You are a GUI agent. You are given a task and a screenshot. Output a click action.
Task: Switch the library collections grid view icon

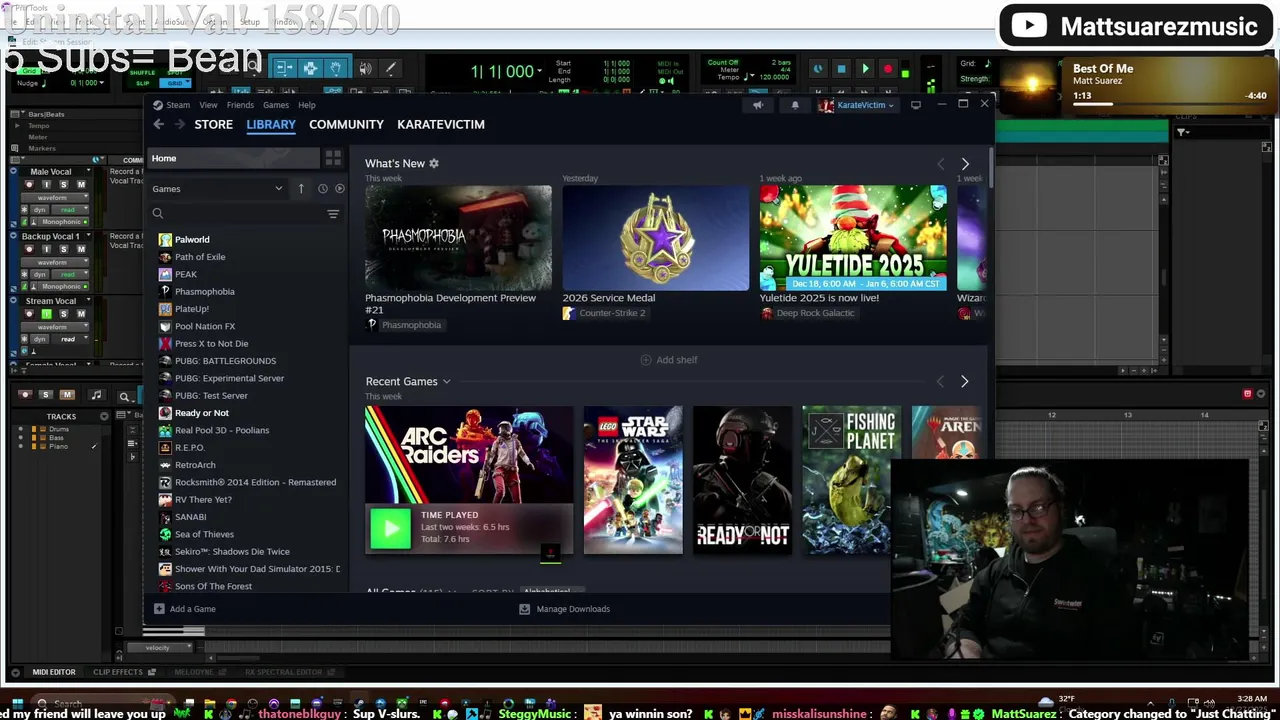tap(333, 158)
